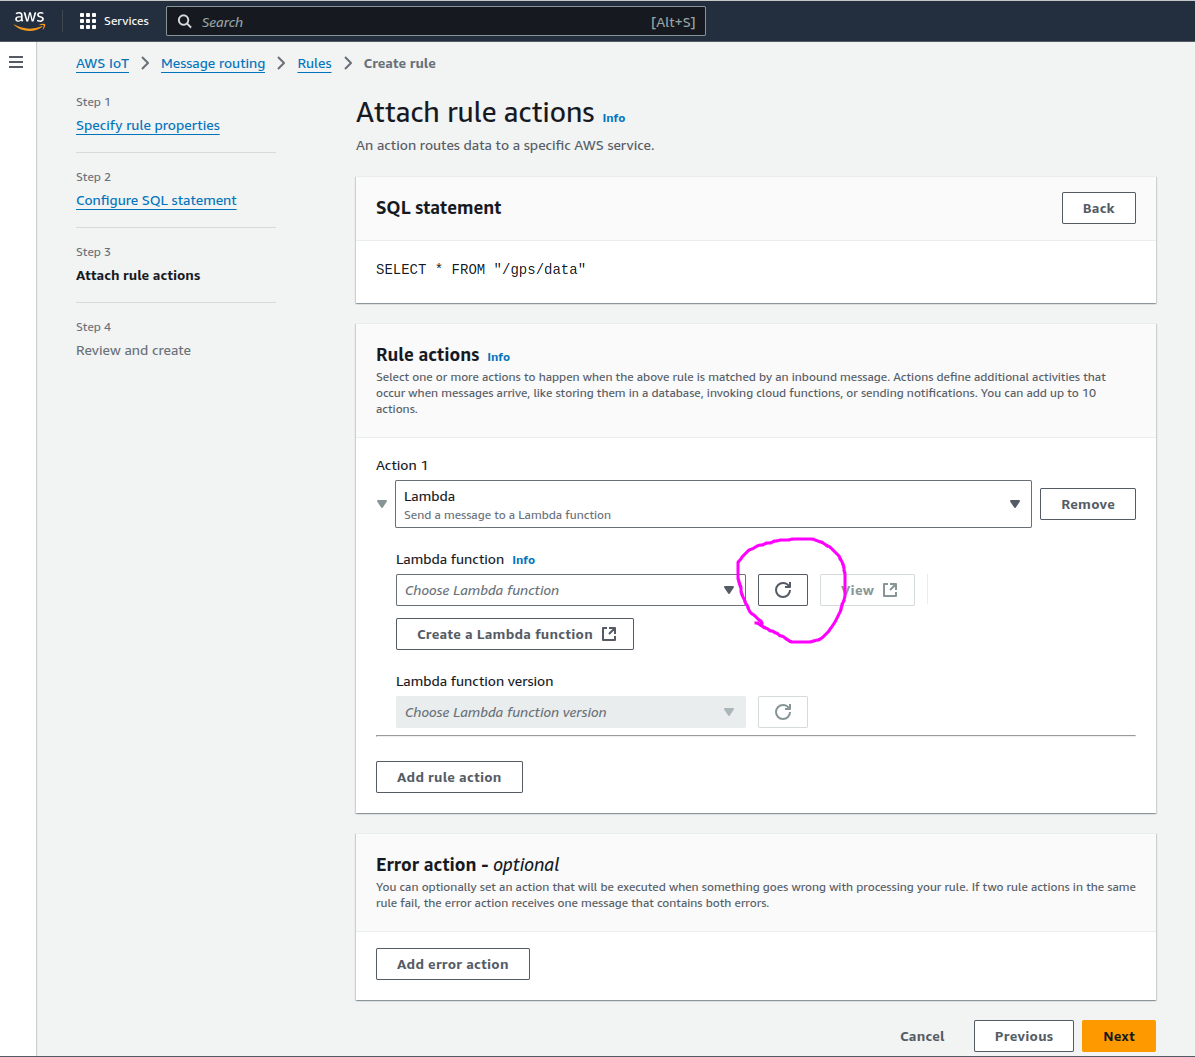This screenshot has height=1057, width=1195.
Task: Expand the Choose Lambda function version dropdown
Action: click(570, 712)
